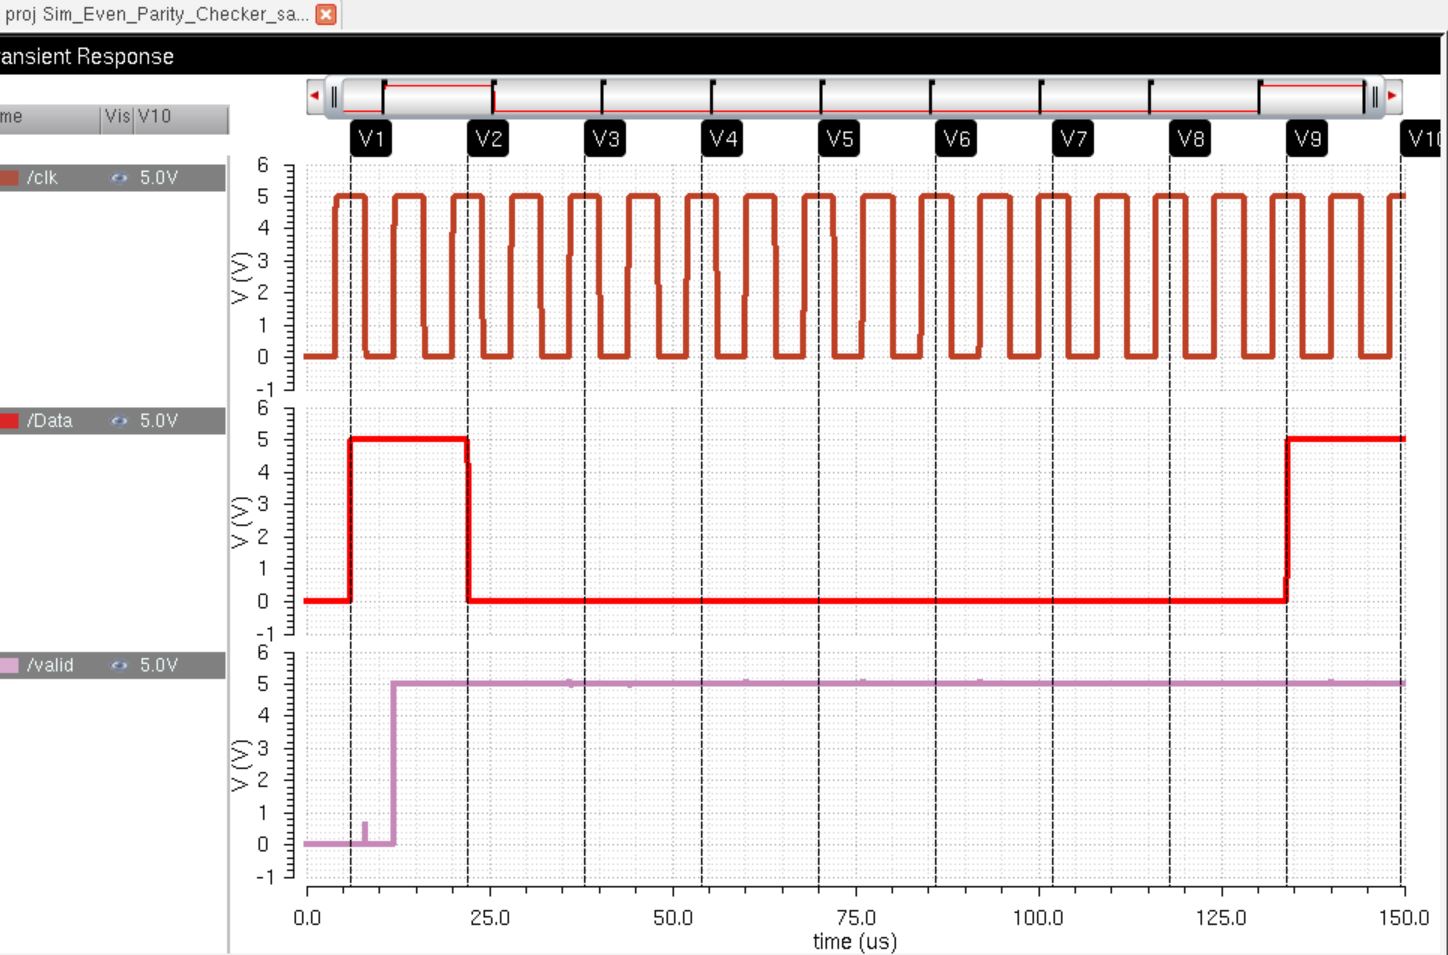Click the /Data value 5.0V

coord(158,421)
